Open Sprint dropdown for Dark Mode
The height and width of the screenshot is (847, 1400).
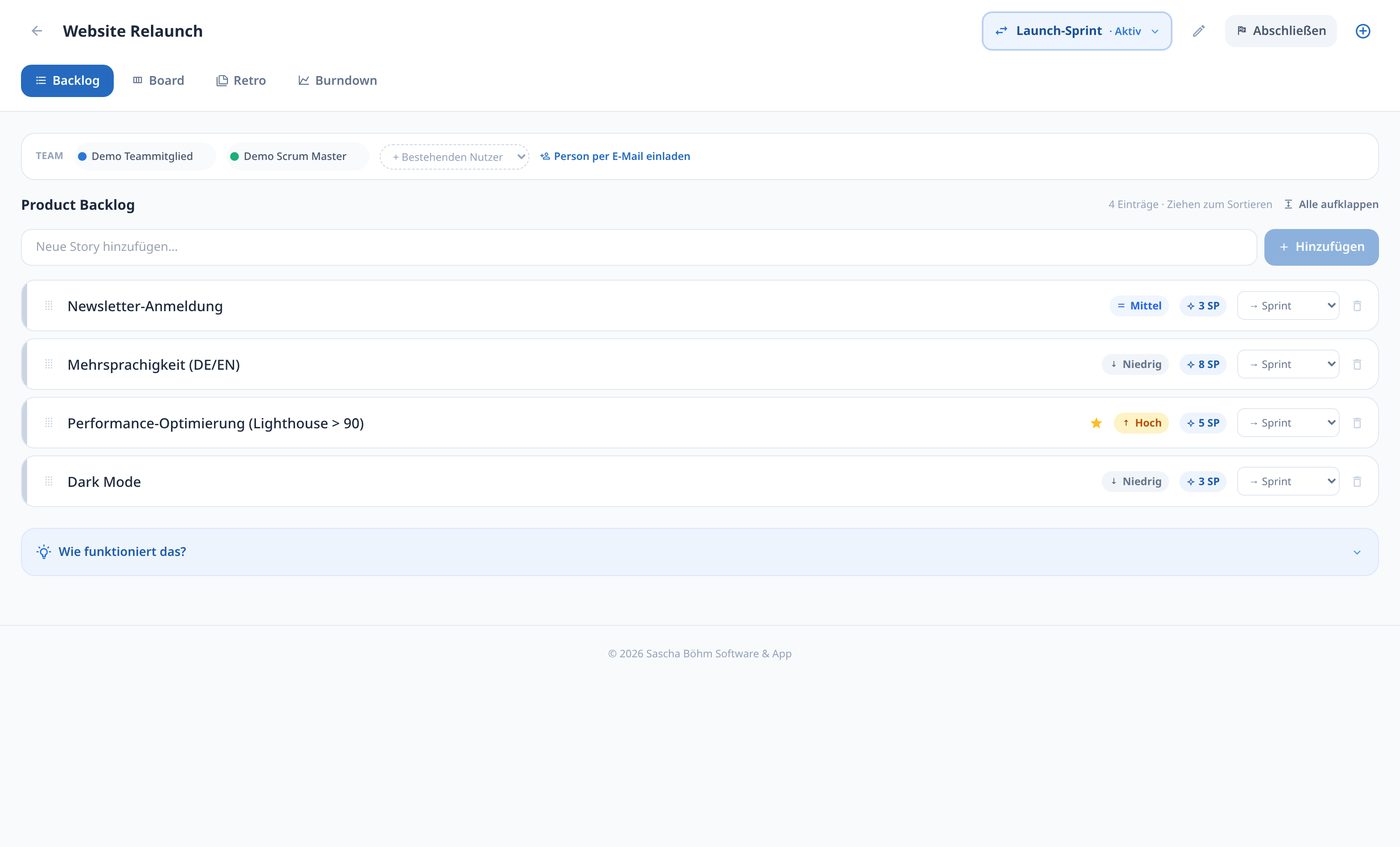(1288, 482)
